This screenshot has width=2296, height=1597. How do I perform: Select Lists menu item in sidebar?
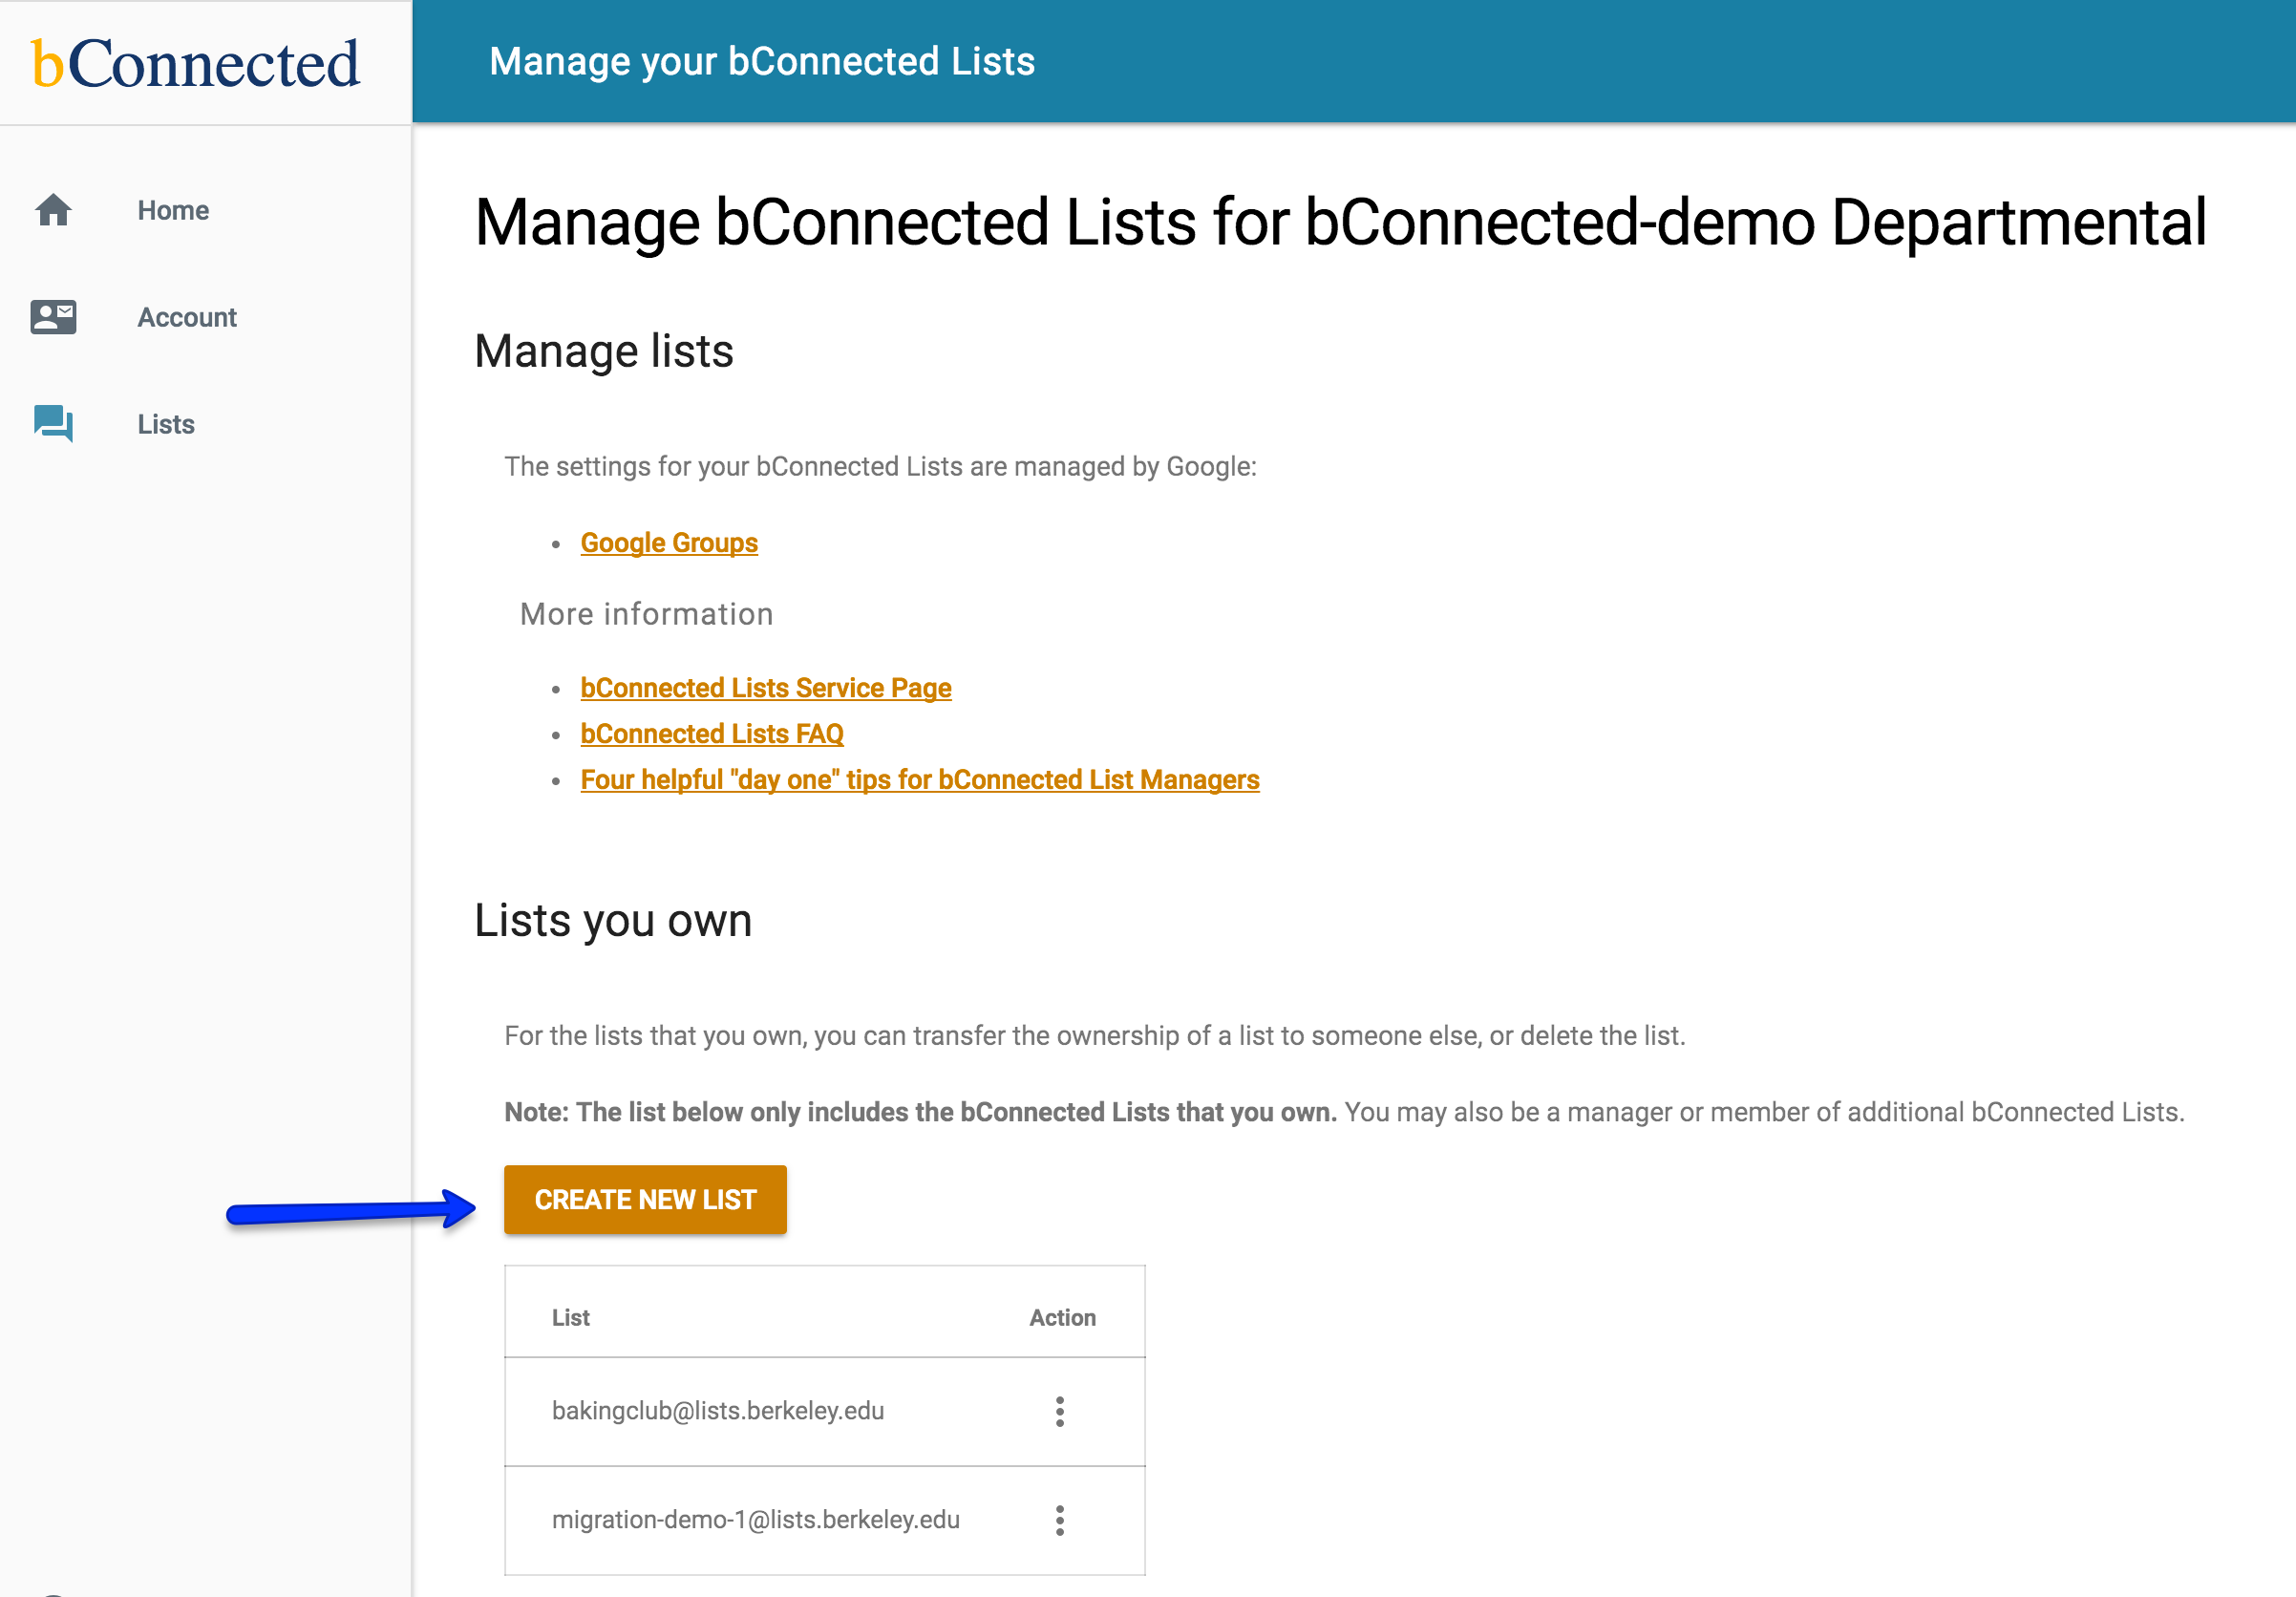(x=167, y=424)
